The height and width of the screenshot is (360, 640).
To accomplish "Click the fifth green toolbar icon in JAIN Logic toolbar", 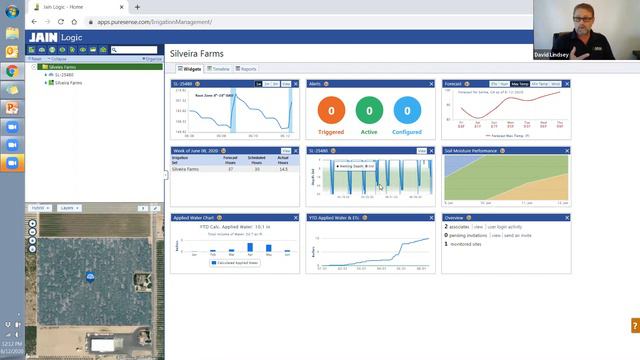I will point(72,50).
